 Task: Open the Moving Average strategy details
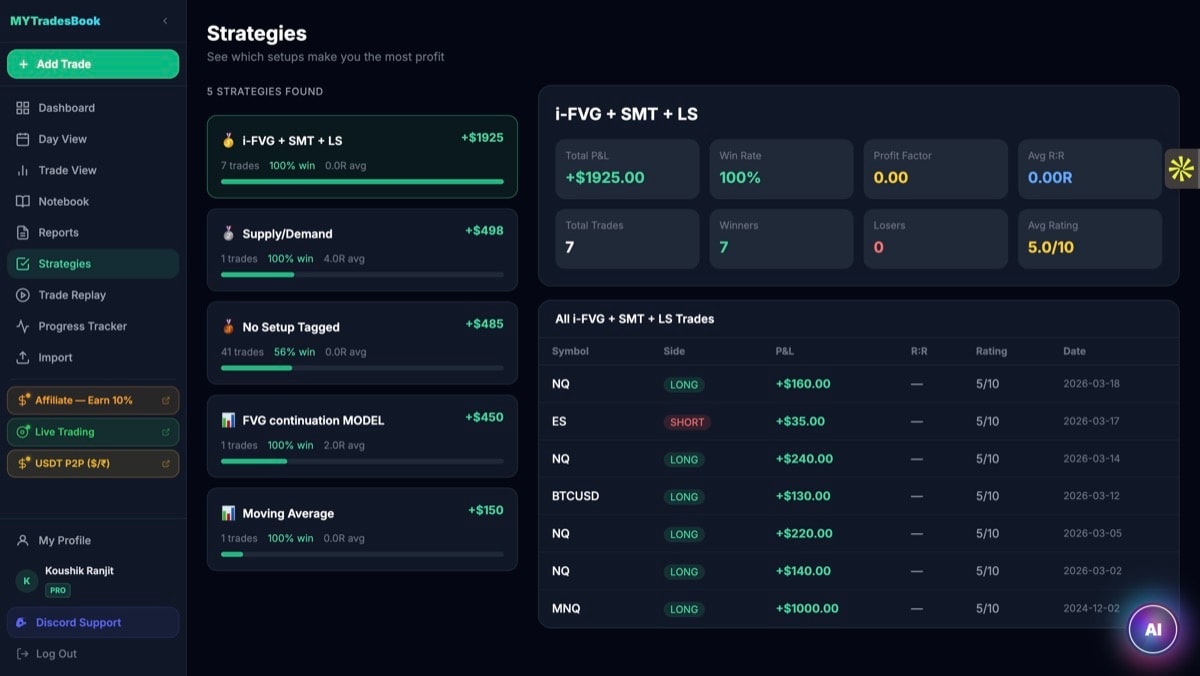pos(362,527)
